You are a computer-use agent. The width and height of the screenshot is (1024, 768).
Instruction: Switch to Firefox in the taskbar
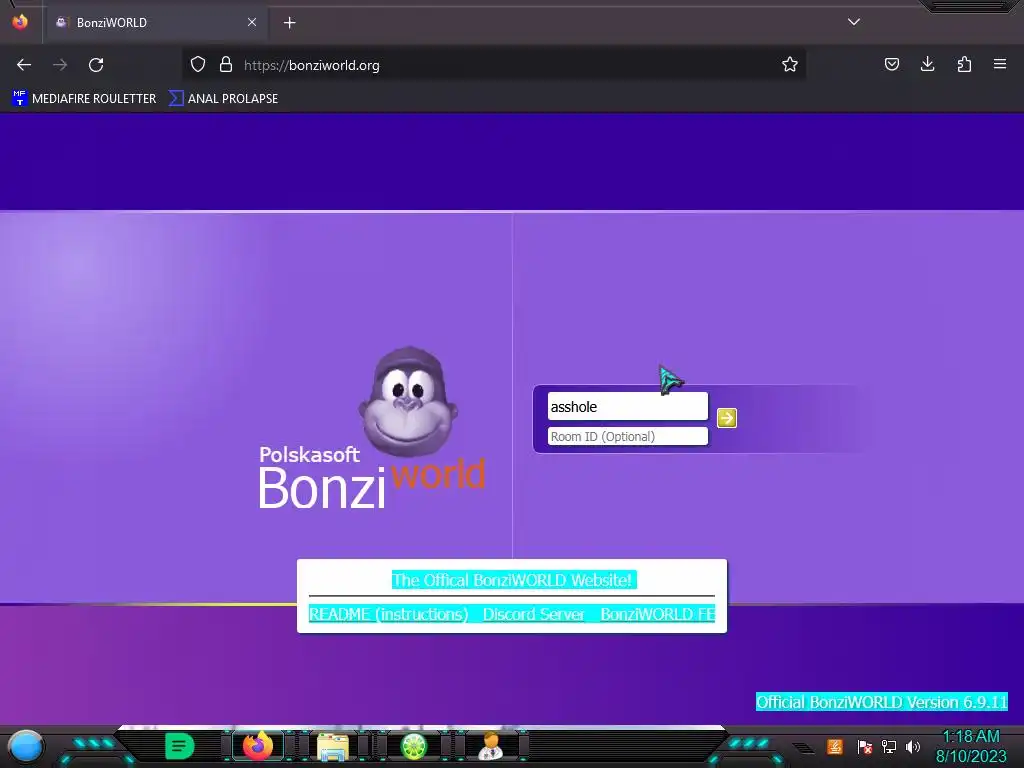point(257,746)
